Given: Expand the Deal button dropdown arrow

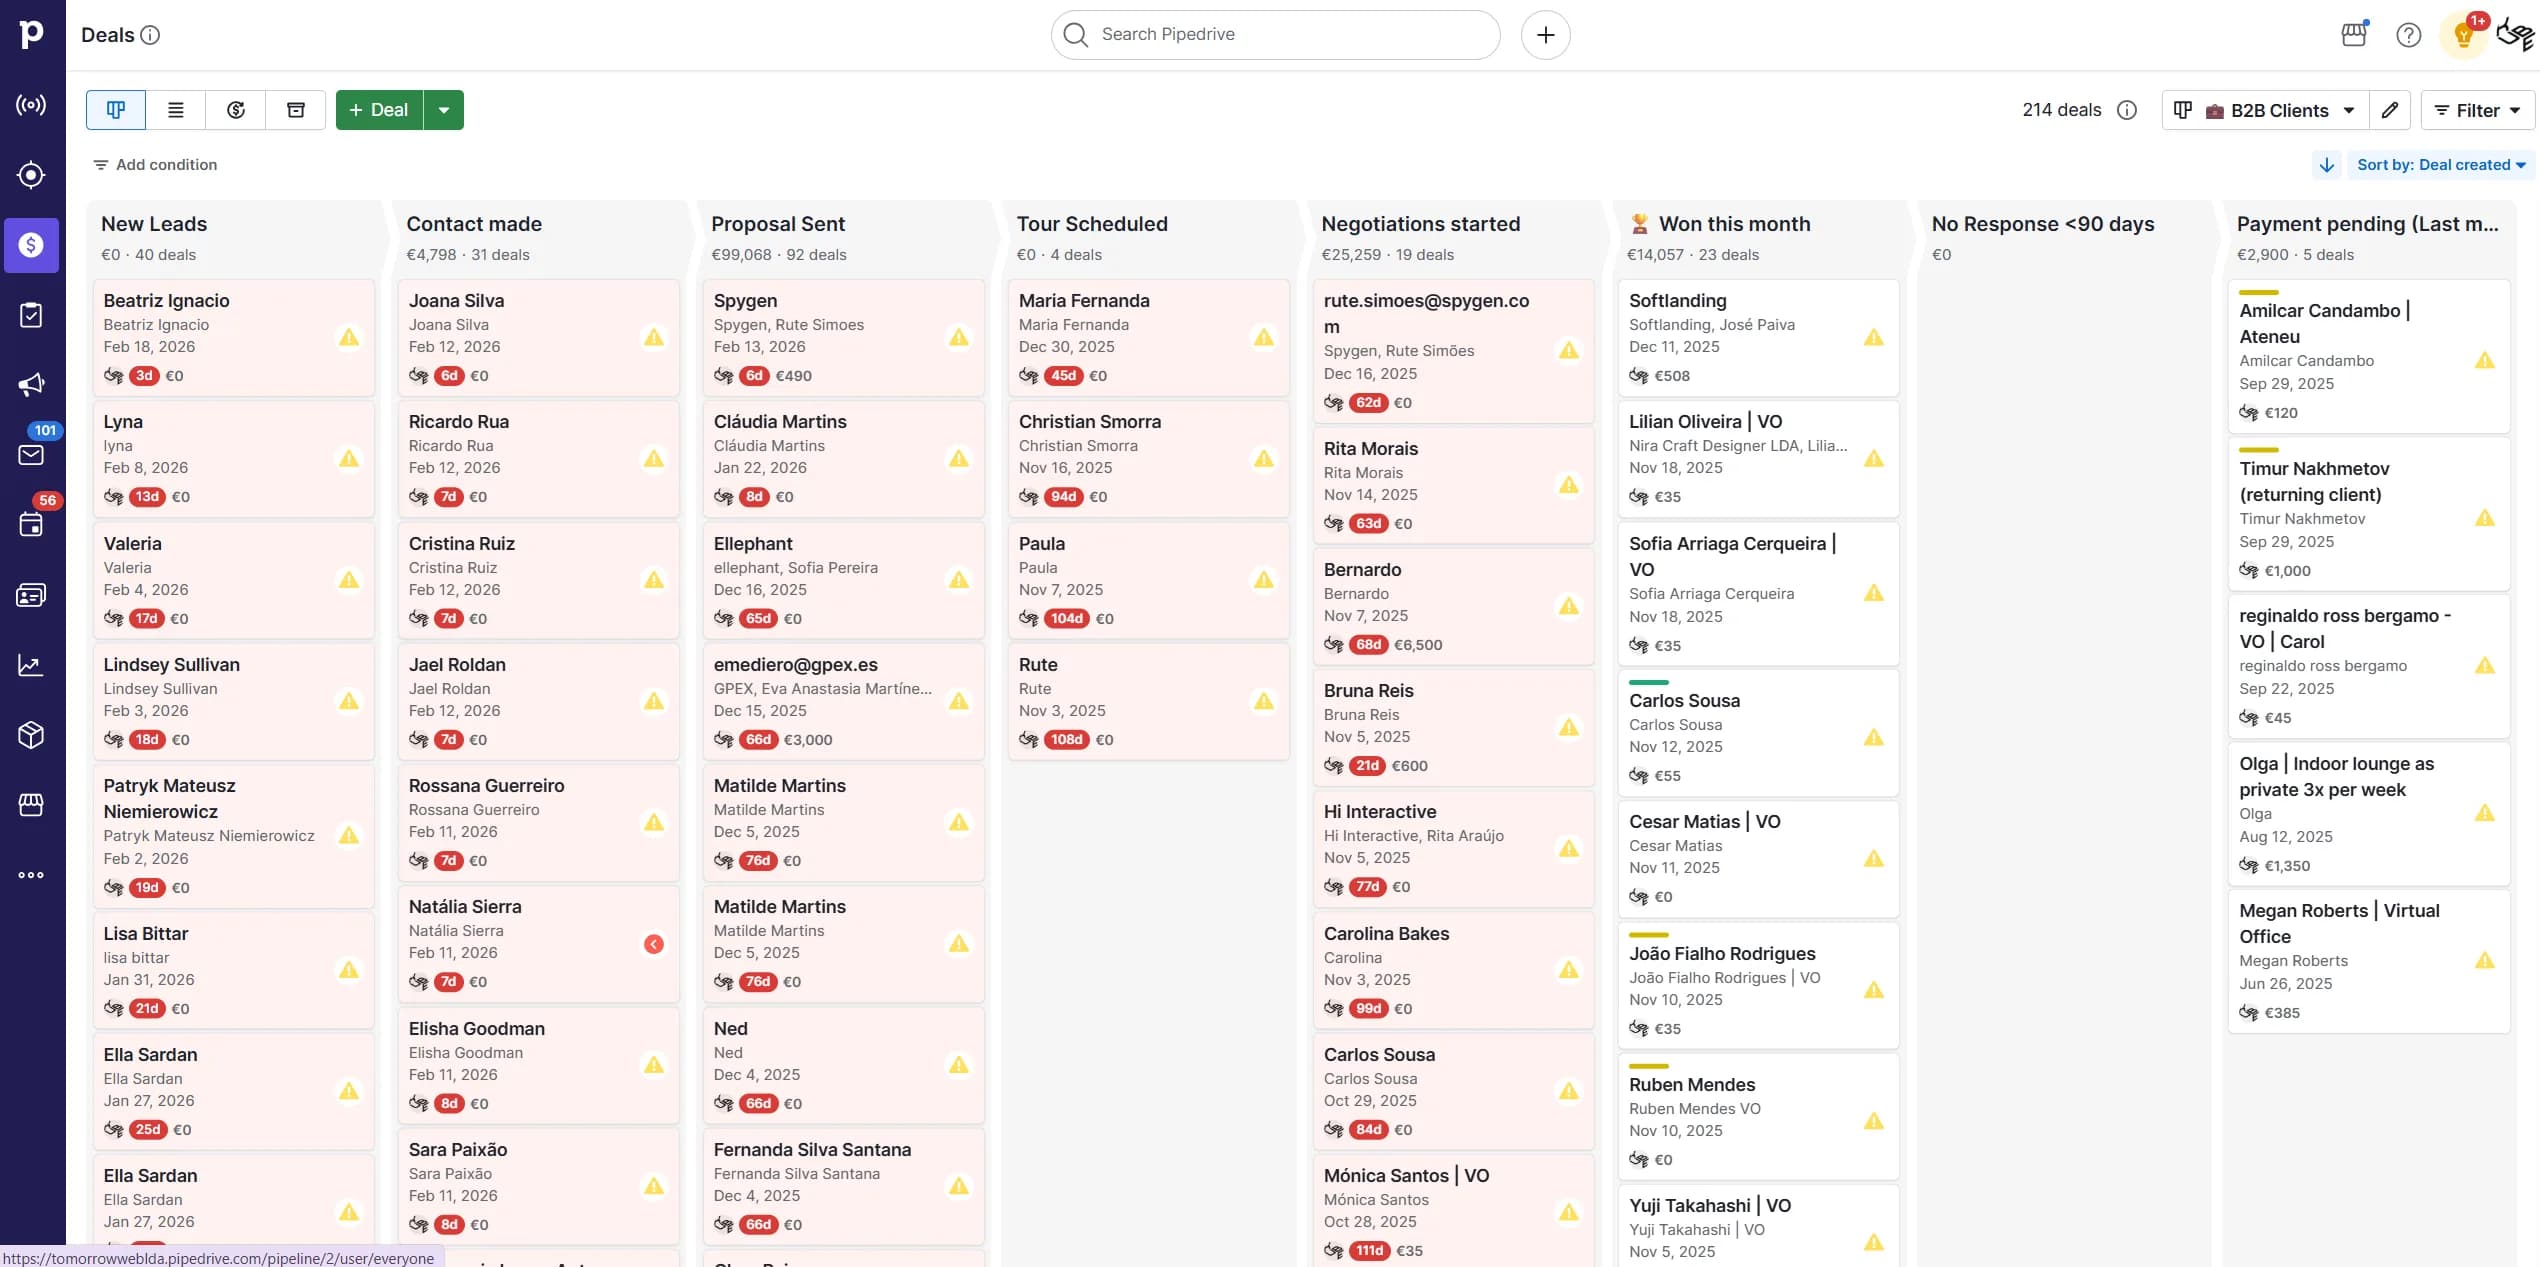Looking at the screenshot, I should pos(444,110).
